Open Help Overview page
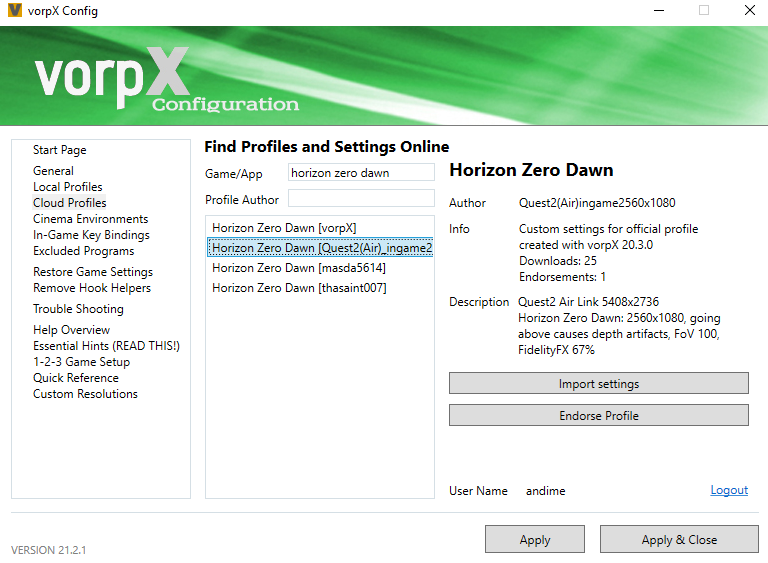 pos(72,330)
